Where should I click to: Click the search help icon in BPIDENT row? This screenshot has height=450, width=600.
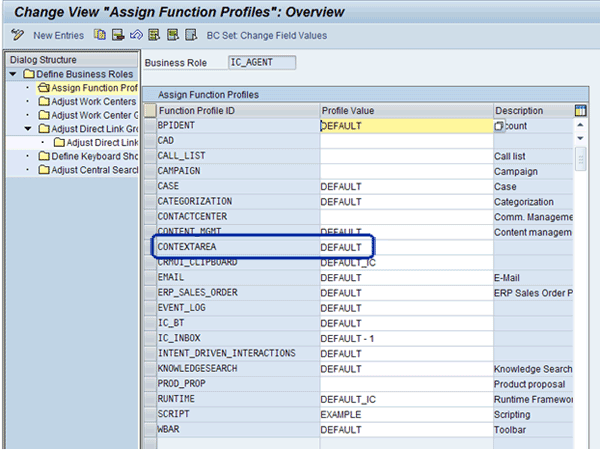(x=499, y=126)
